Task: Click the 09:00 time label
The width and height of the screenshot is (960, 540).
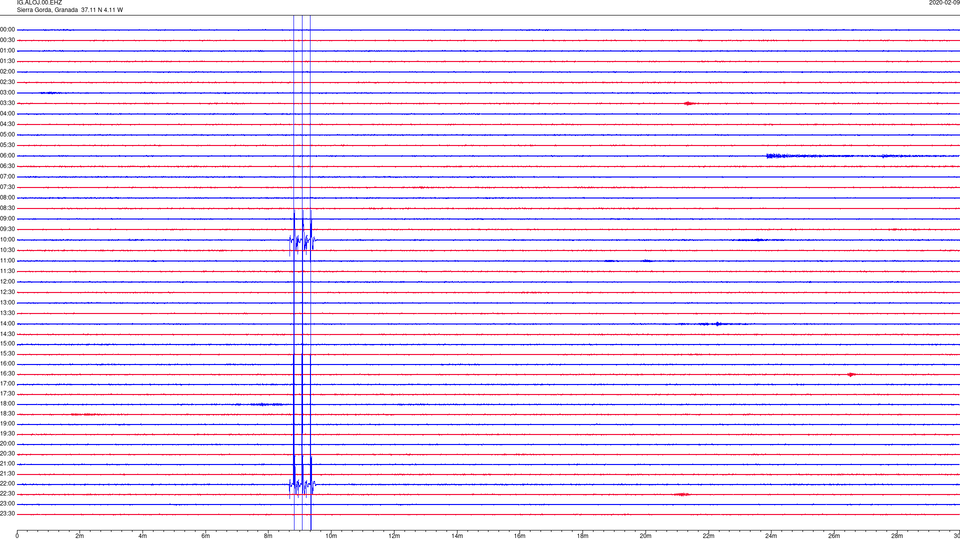Action: pos(7,219)
